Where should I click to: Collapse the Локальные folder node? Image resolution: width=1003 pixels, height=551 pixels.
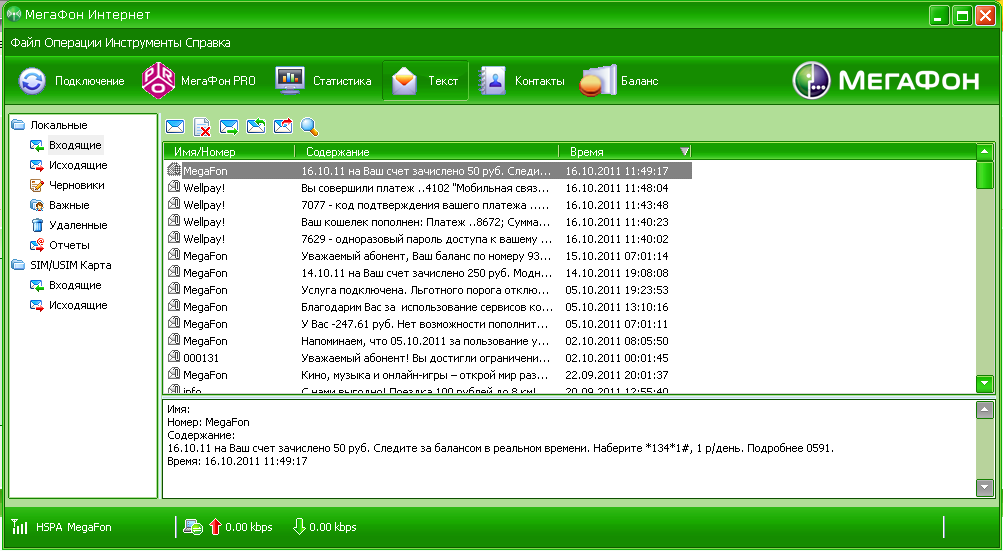[17, 125]
